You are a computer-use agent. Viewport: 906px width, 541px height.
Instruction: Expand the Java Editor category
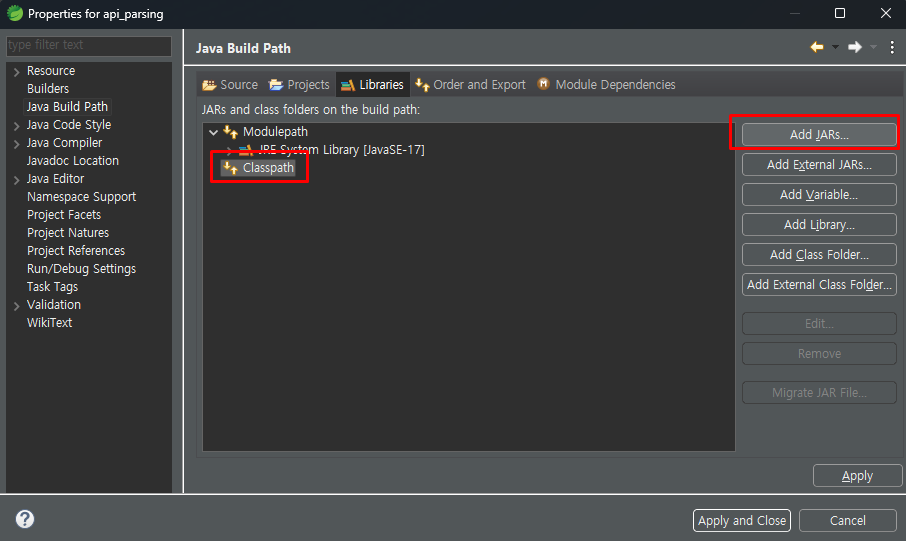click(16, 180)
